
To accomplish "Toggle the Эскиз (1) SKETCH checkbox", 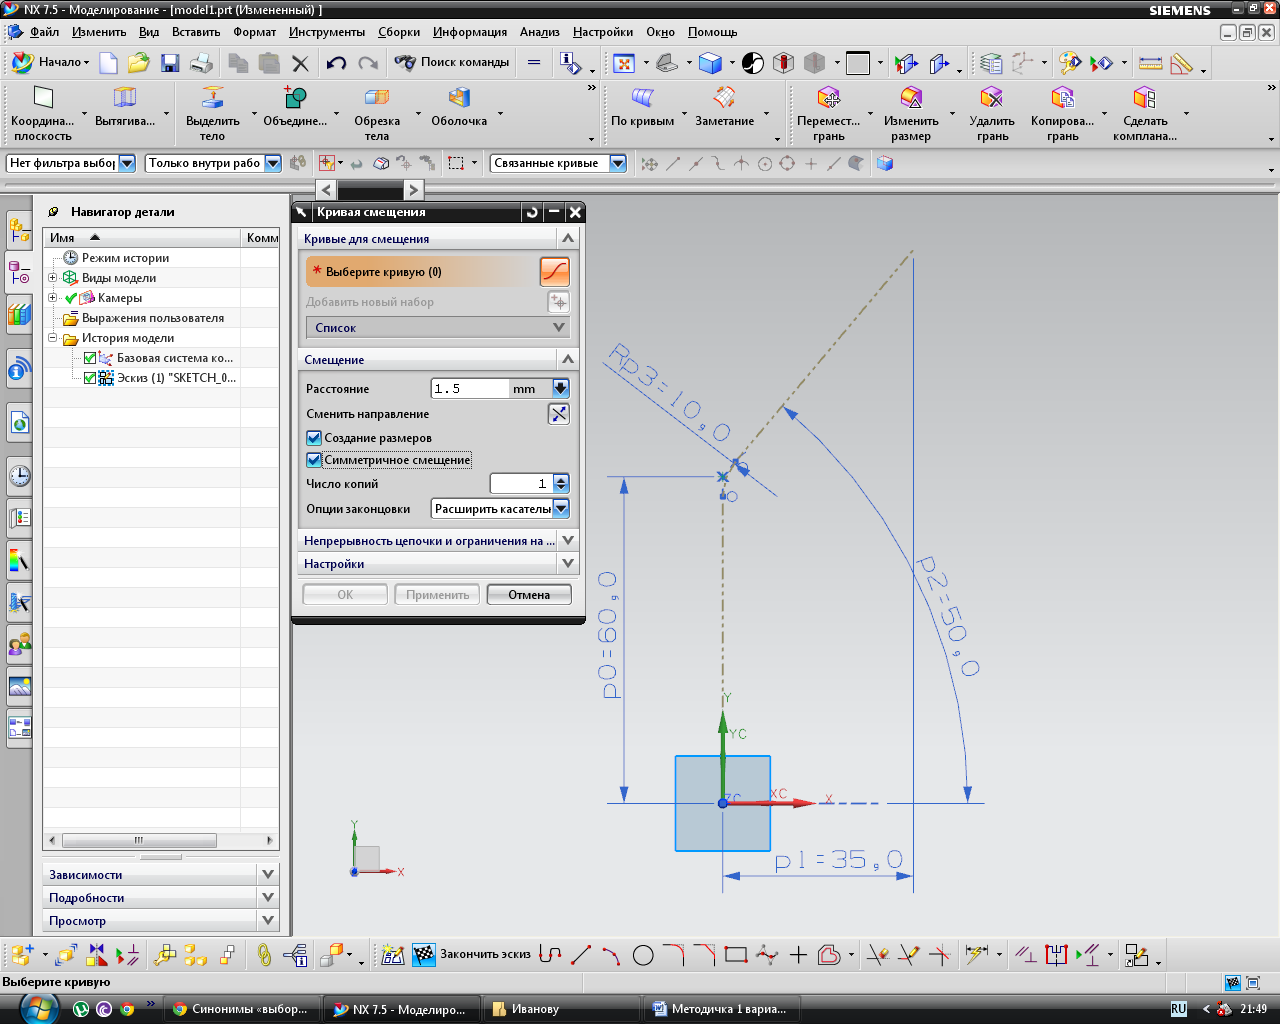I will [x=90, y=378].
